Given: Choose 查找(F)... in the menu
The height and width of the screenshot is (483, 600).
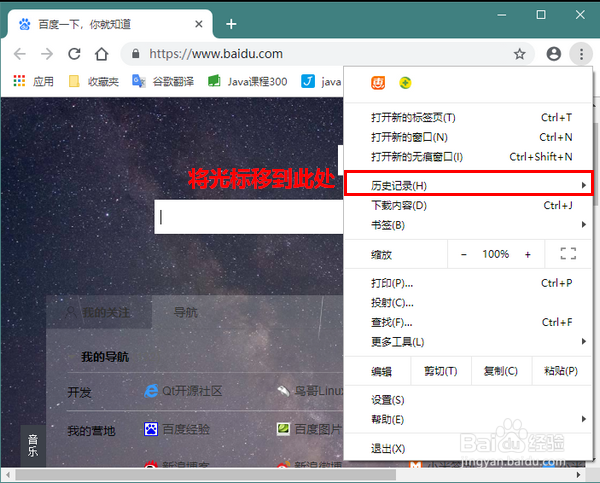Looking at the screenshot, I should coord(468,322).
